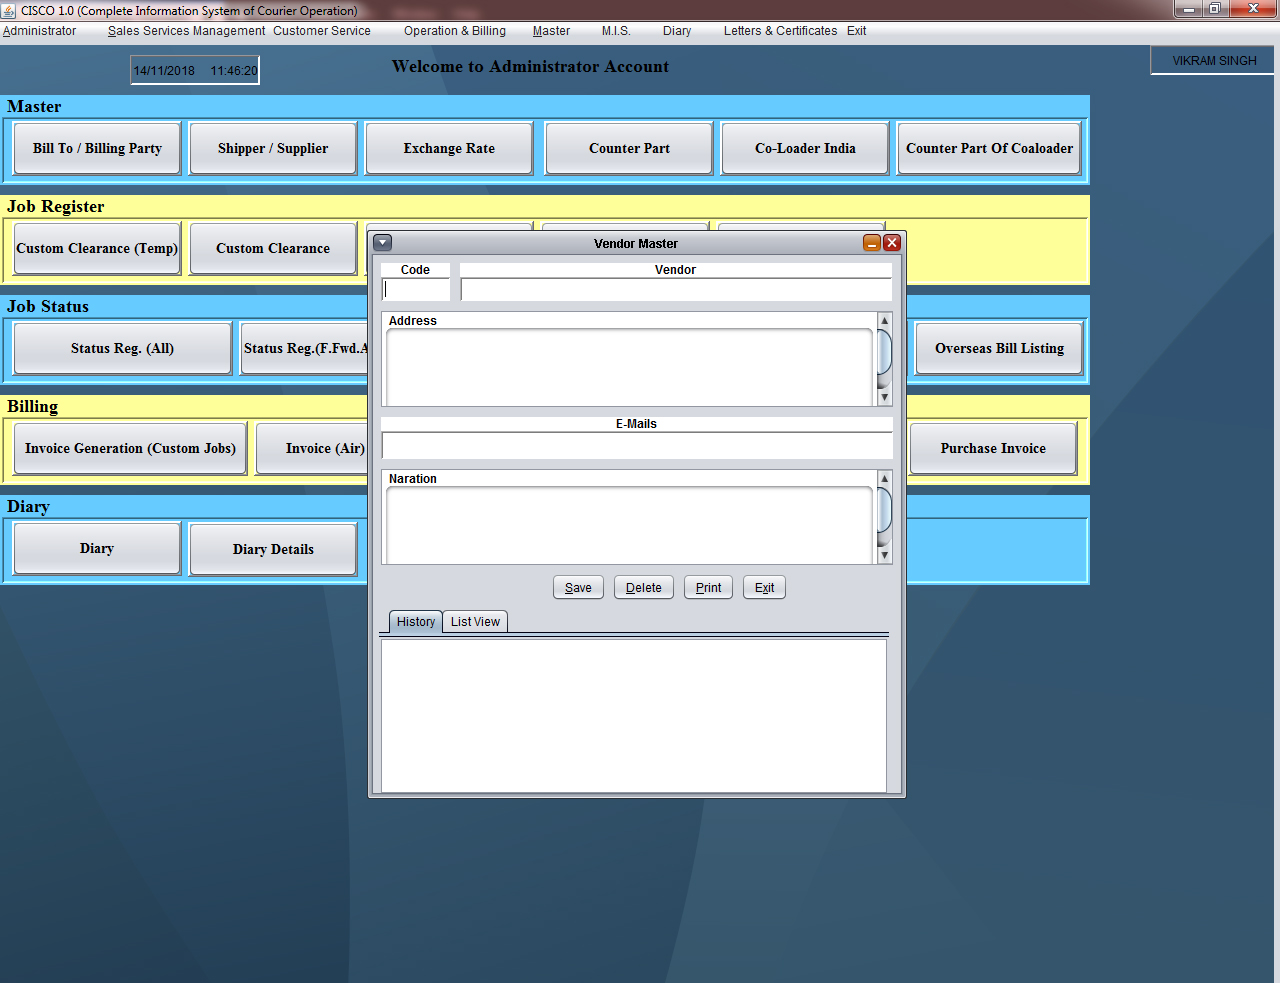
Task: Click the Naration scrollbar thumb
Action: (884, 510)
